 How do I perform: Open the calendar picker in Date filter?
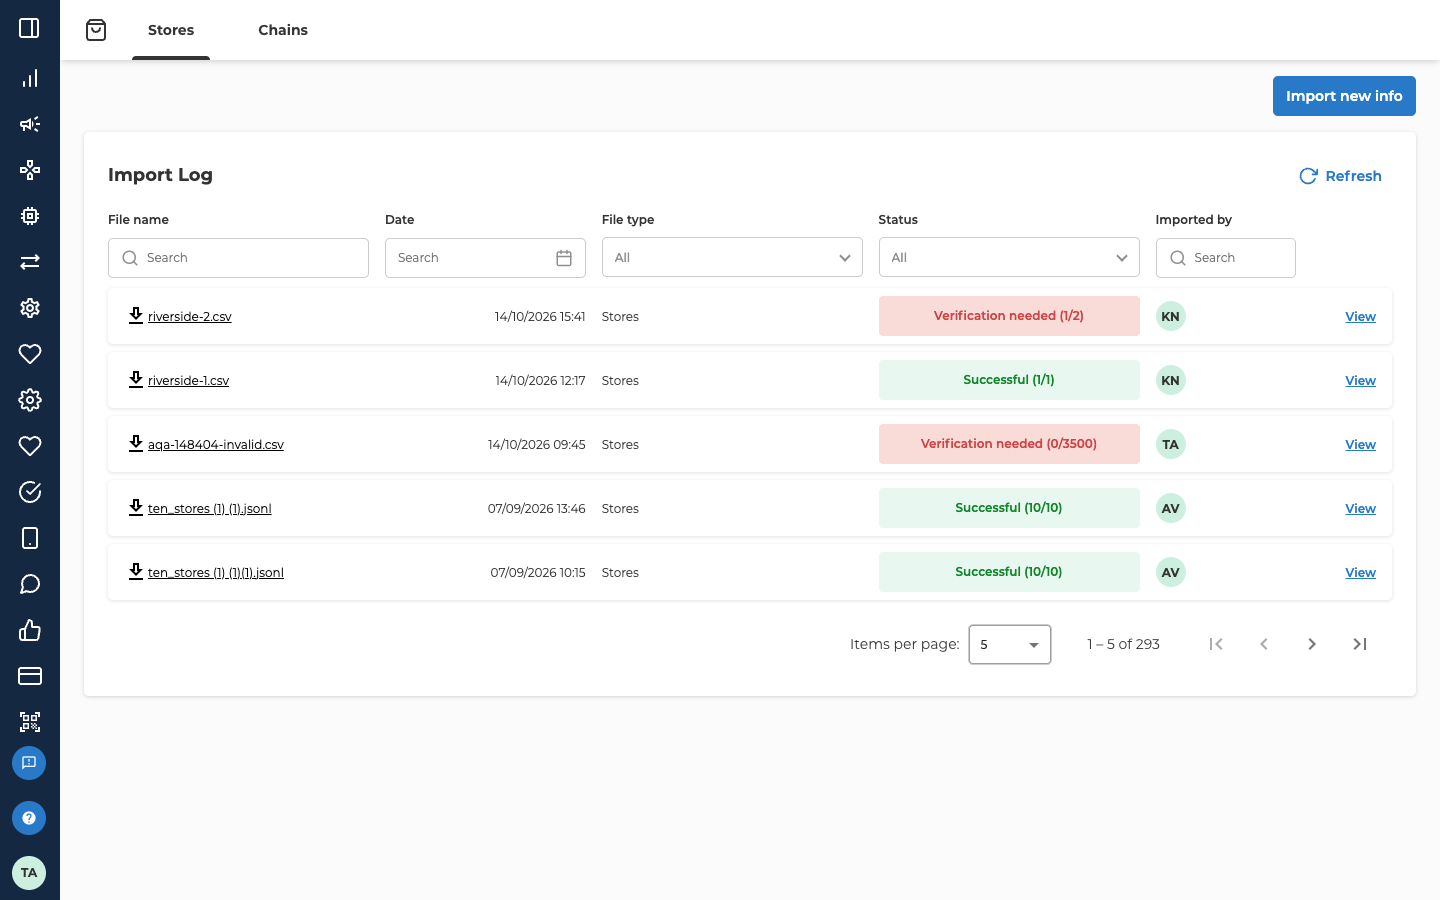(x=564, y=258)
